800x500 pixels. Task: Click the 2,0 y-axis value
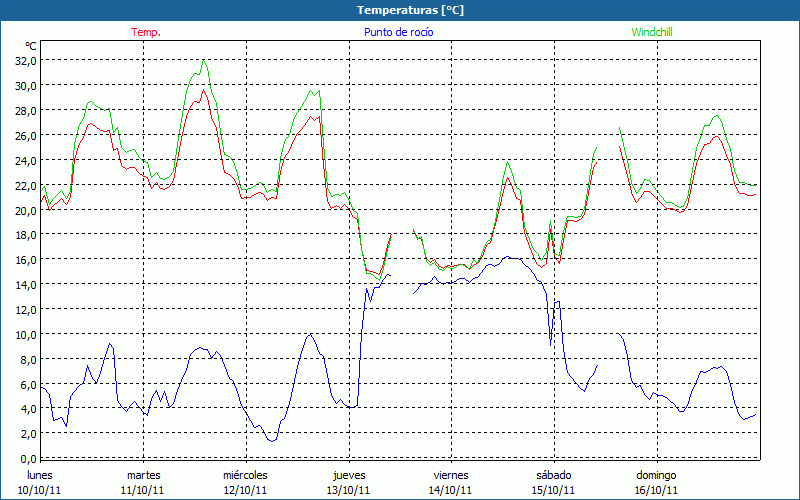(x=27, y=434)
